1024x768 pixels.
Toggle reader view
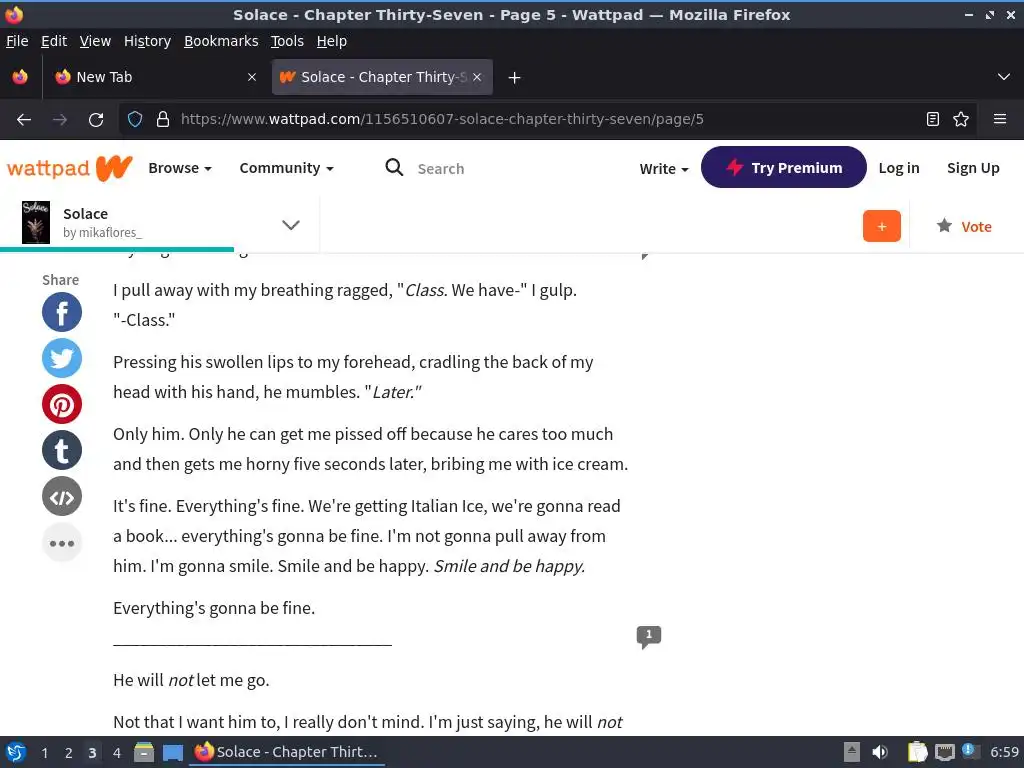click(933, 120)
